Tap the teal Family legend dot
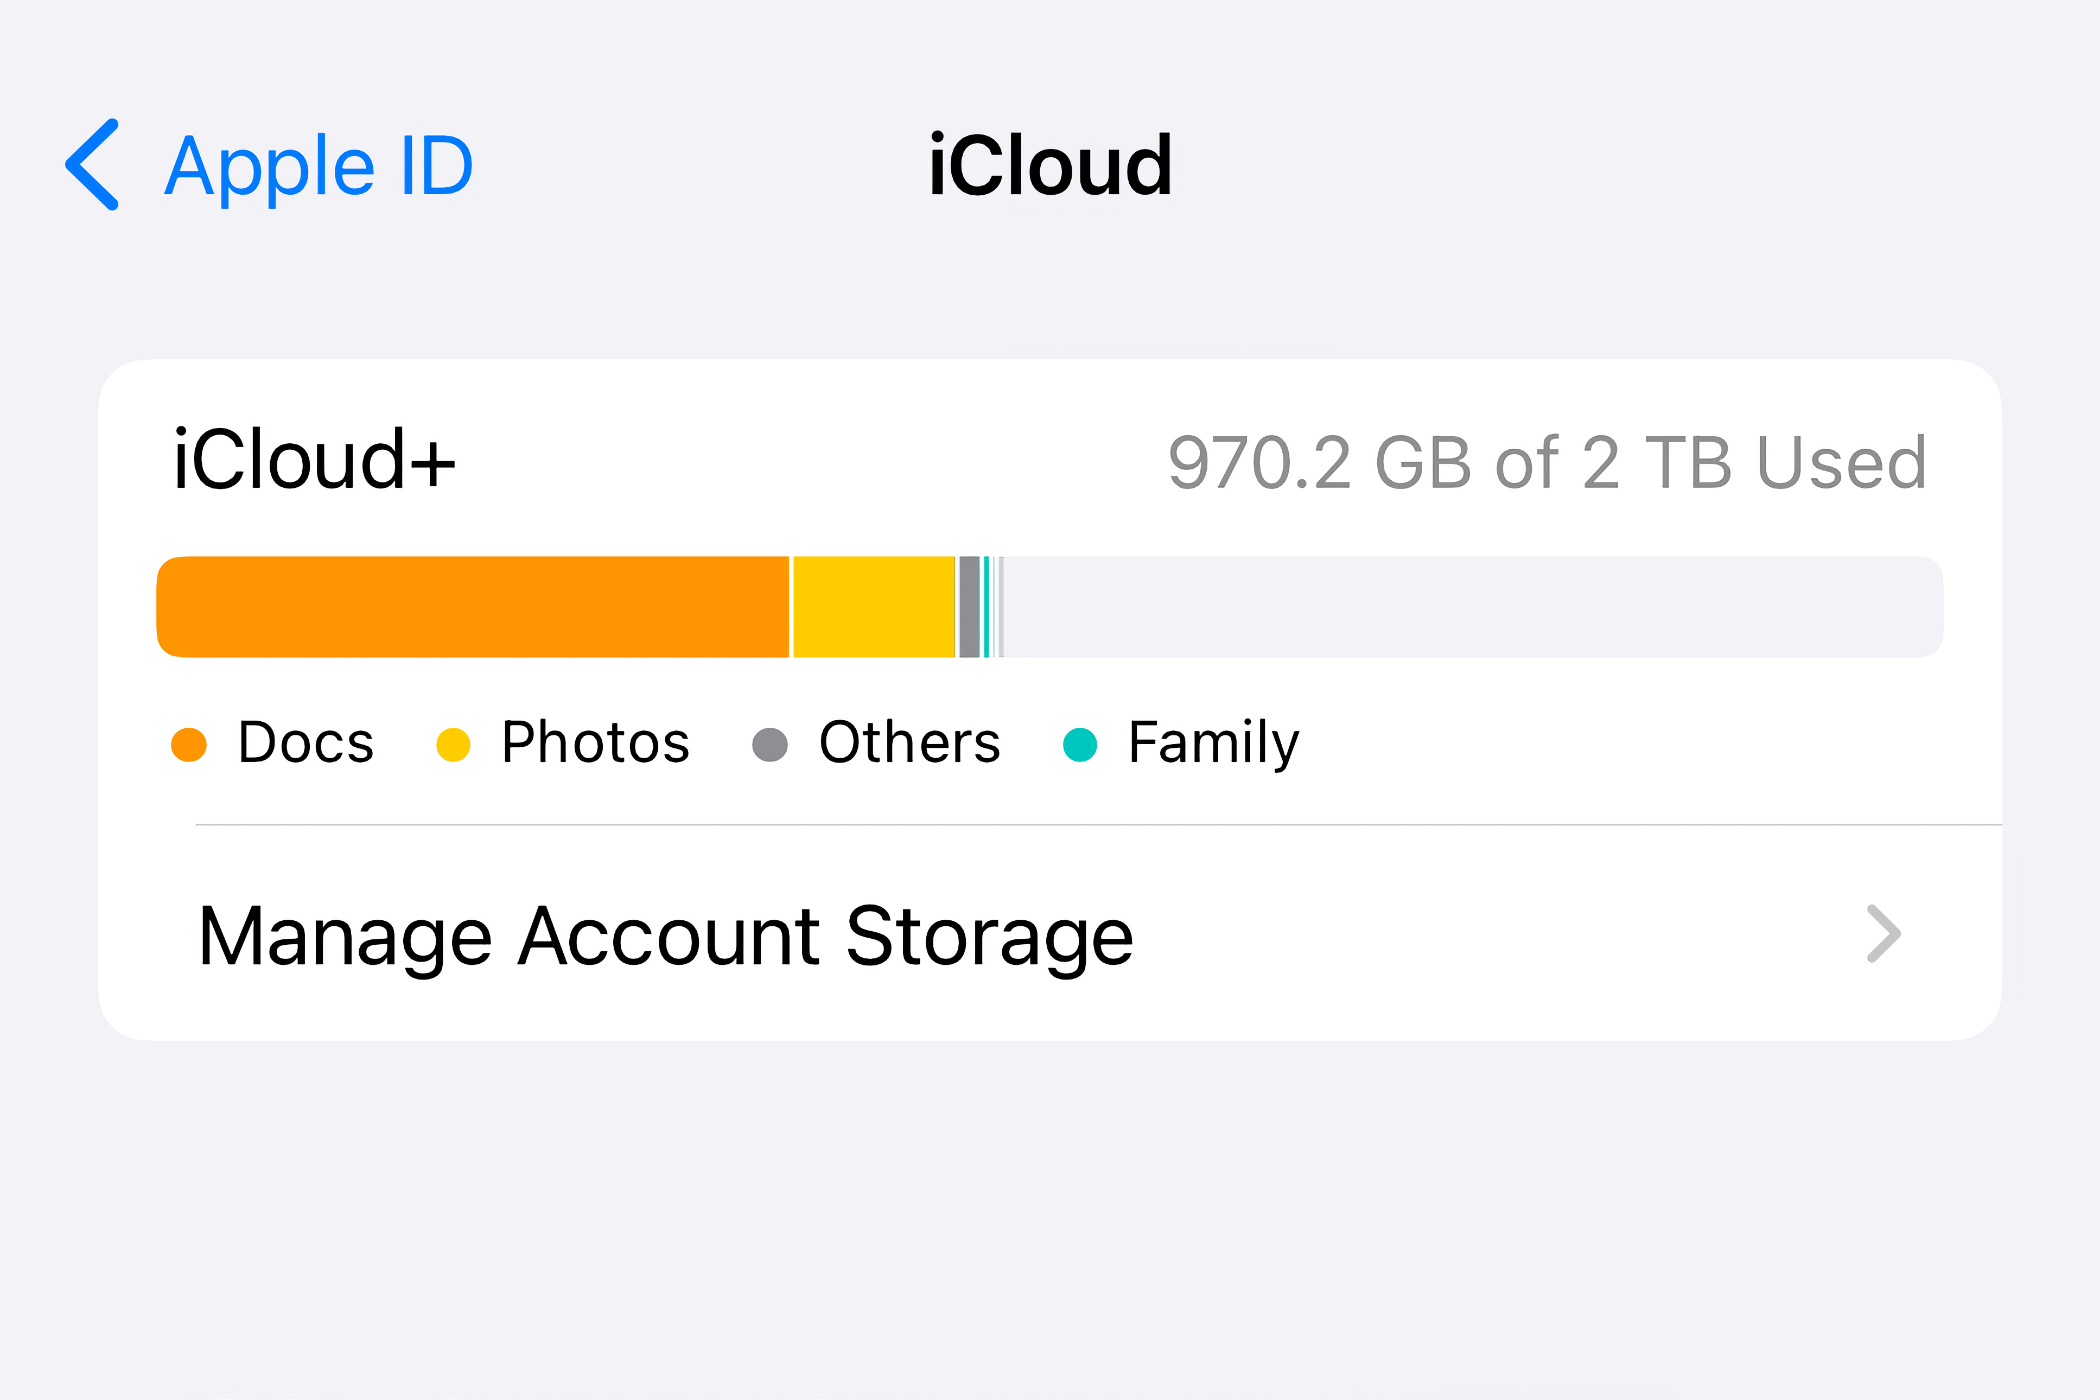 [1080, 743]
